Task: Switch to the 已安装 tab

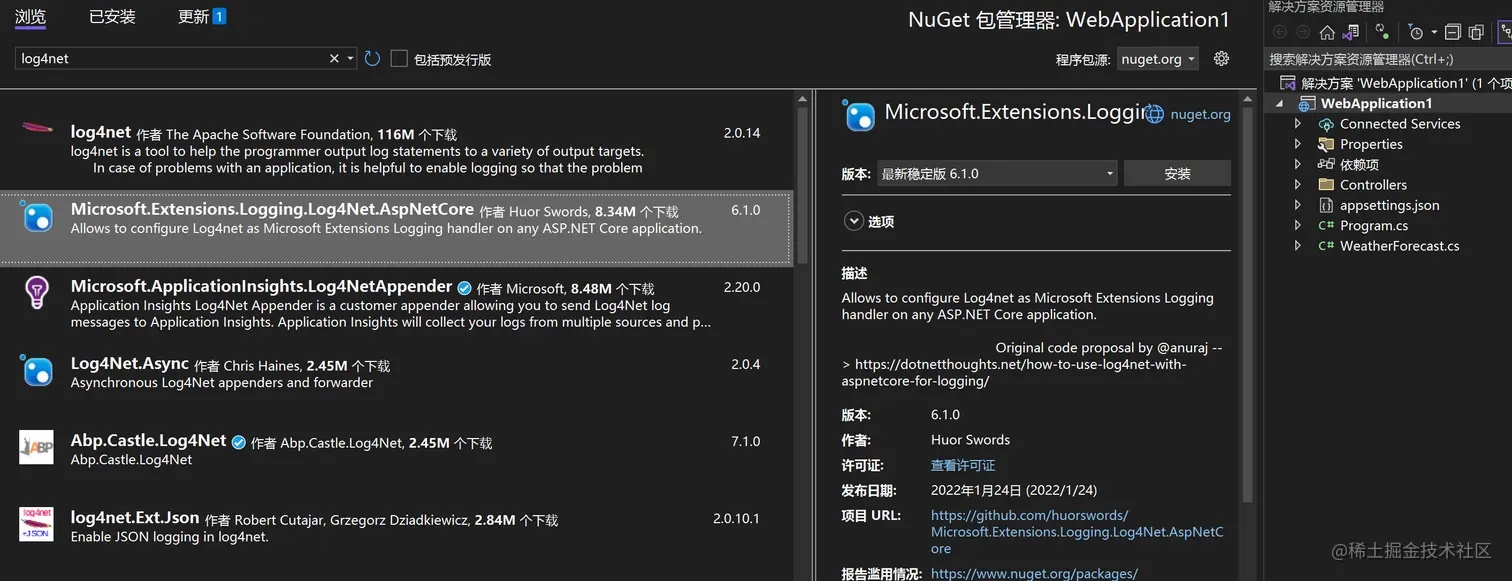Action: 112,17
